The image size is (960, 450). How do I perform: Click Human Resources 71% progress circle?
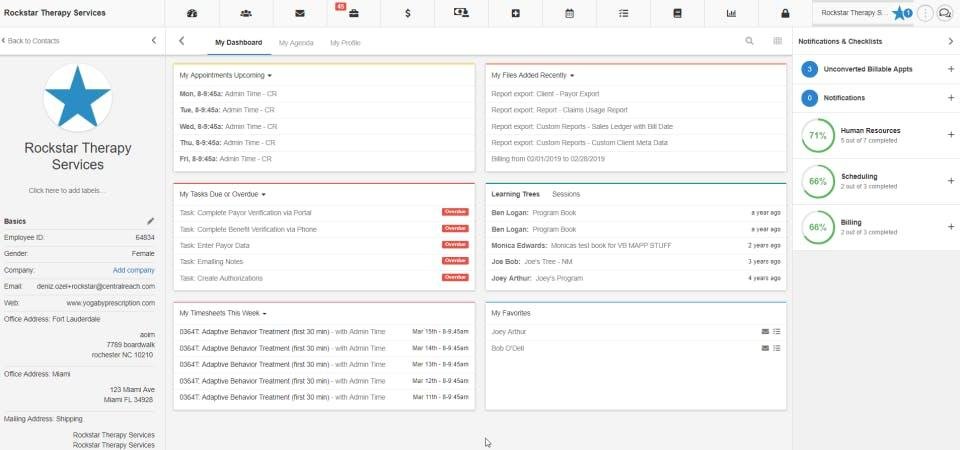[818, 135]
